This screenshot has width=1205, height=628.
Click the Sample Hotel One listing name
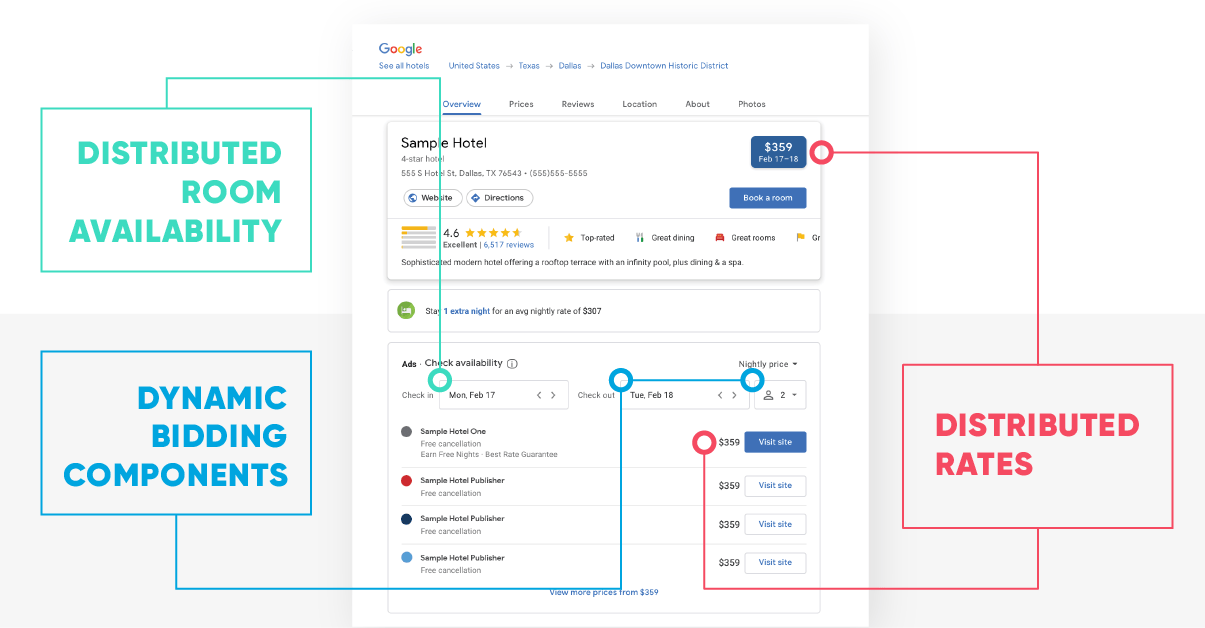coord(453,431)
